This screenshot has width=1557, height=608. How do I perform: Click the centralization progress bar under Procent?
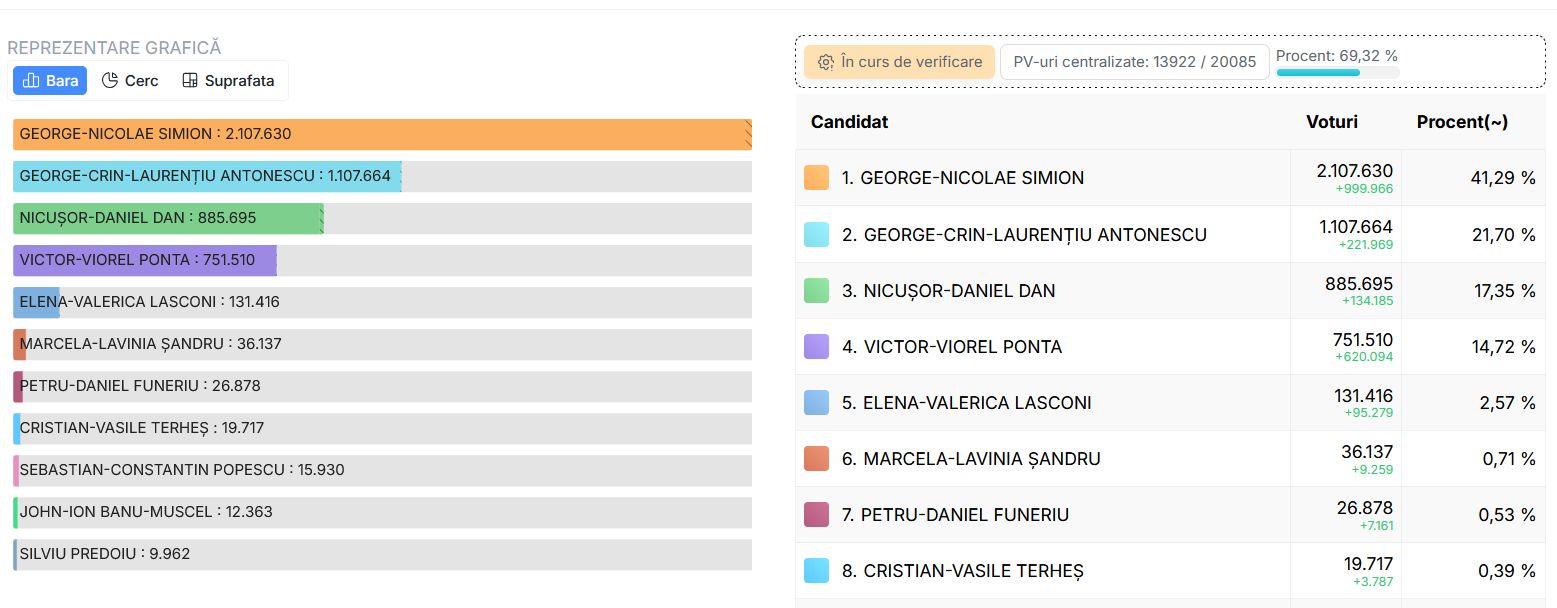(x=1338, y=72)
